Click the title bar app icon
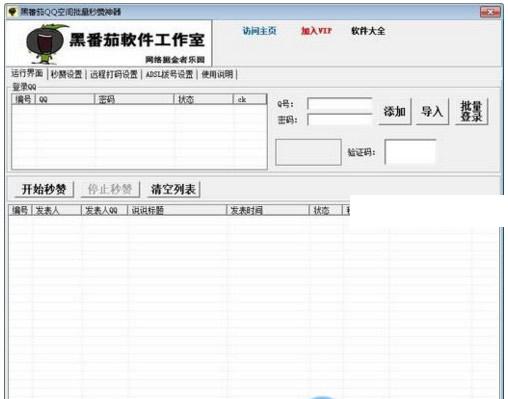 pyautogui.click(x=13, y=12)
